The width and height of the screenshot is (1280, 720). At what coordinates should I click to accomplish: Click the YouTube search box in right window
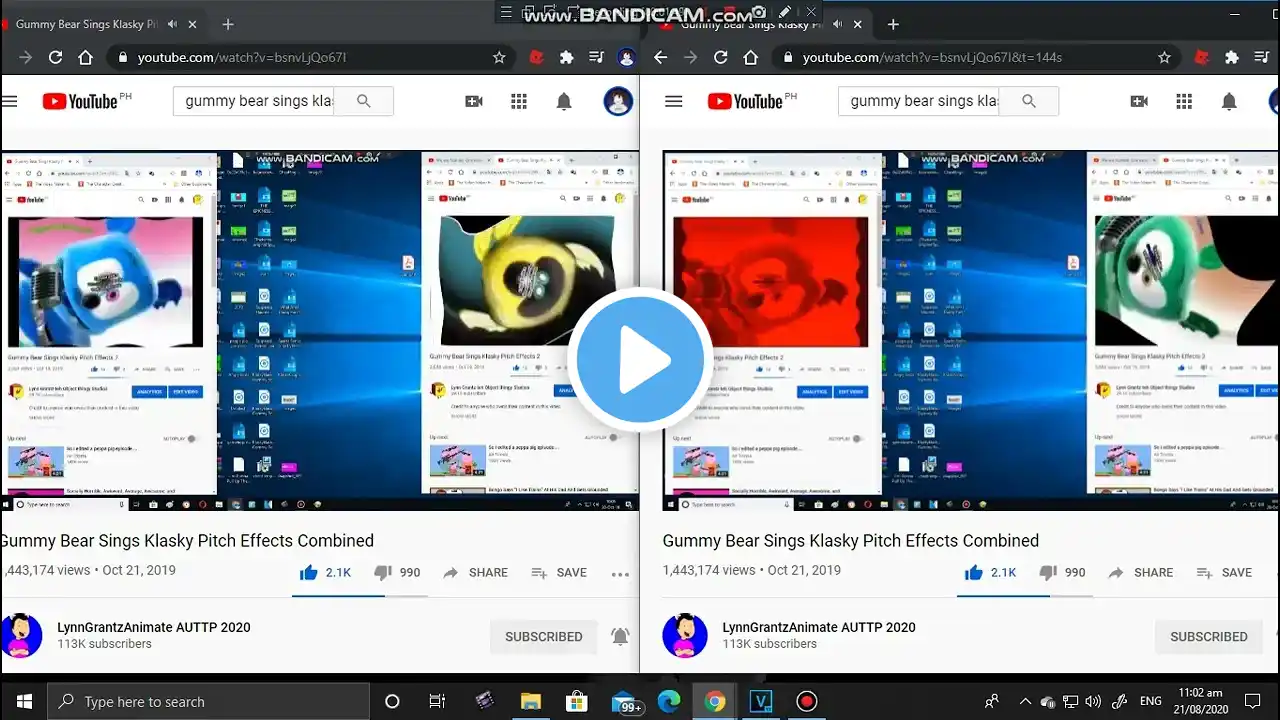click(919, 101)
